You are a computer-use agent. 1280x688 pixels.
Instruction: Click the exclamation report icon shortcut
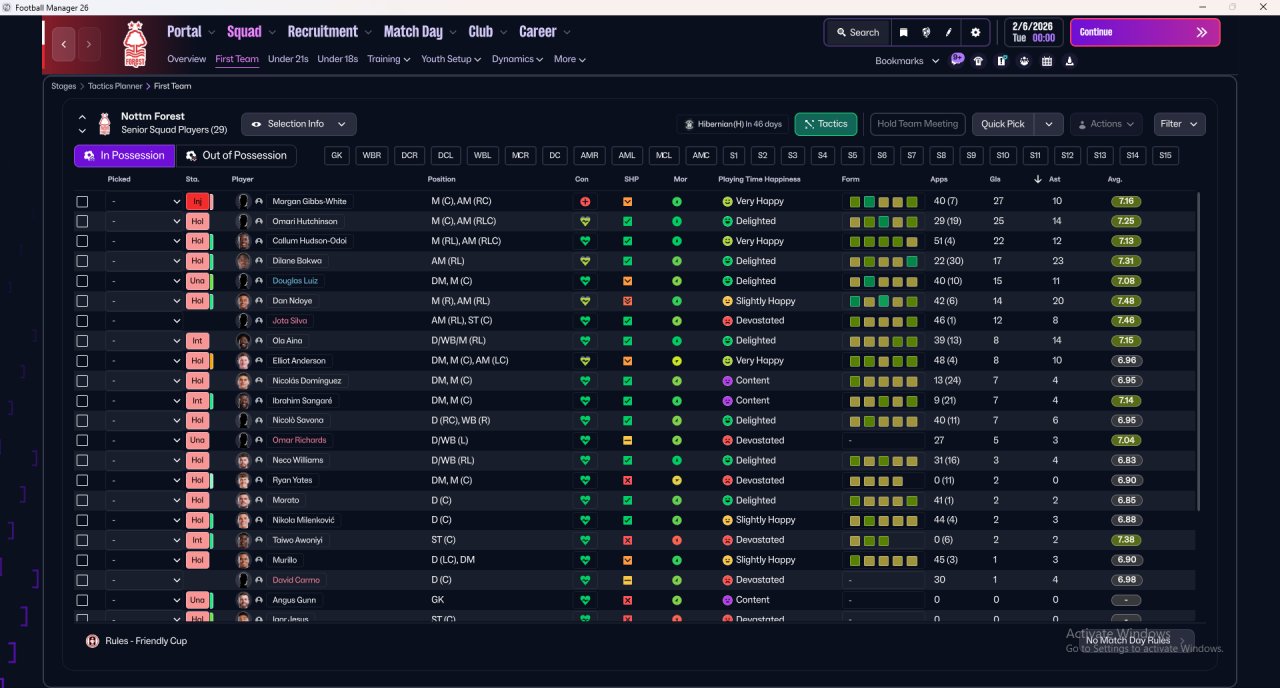[1001, 61]
